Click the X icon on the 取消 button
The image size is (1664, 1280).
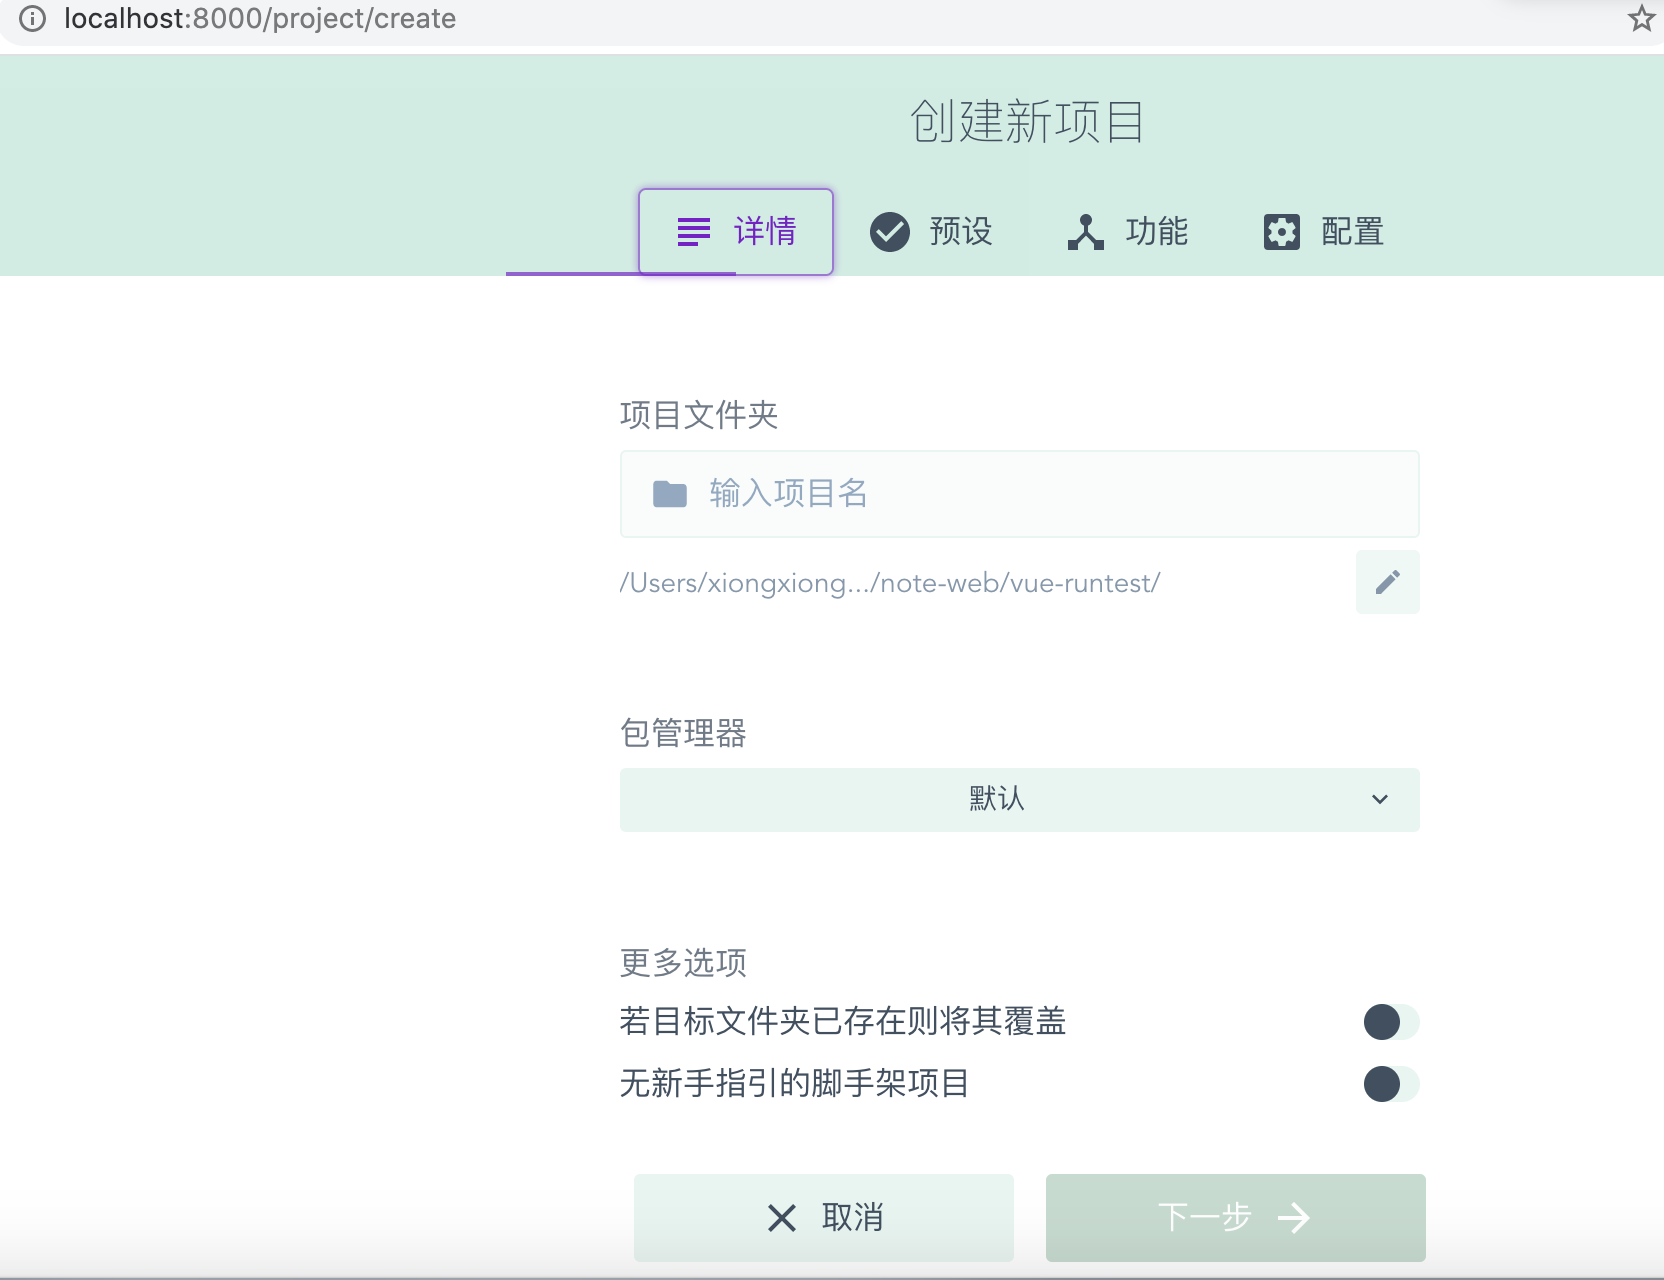click(x=781, y=1218)
